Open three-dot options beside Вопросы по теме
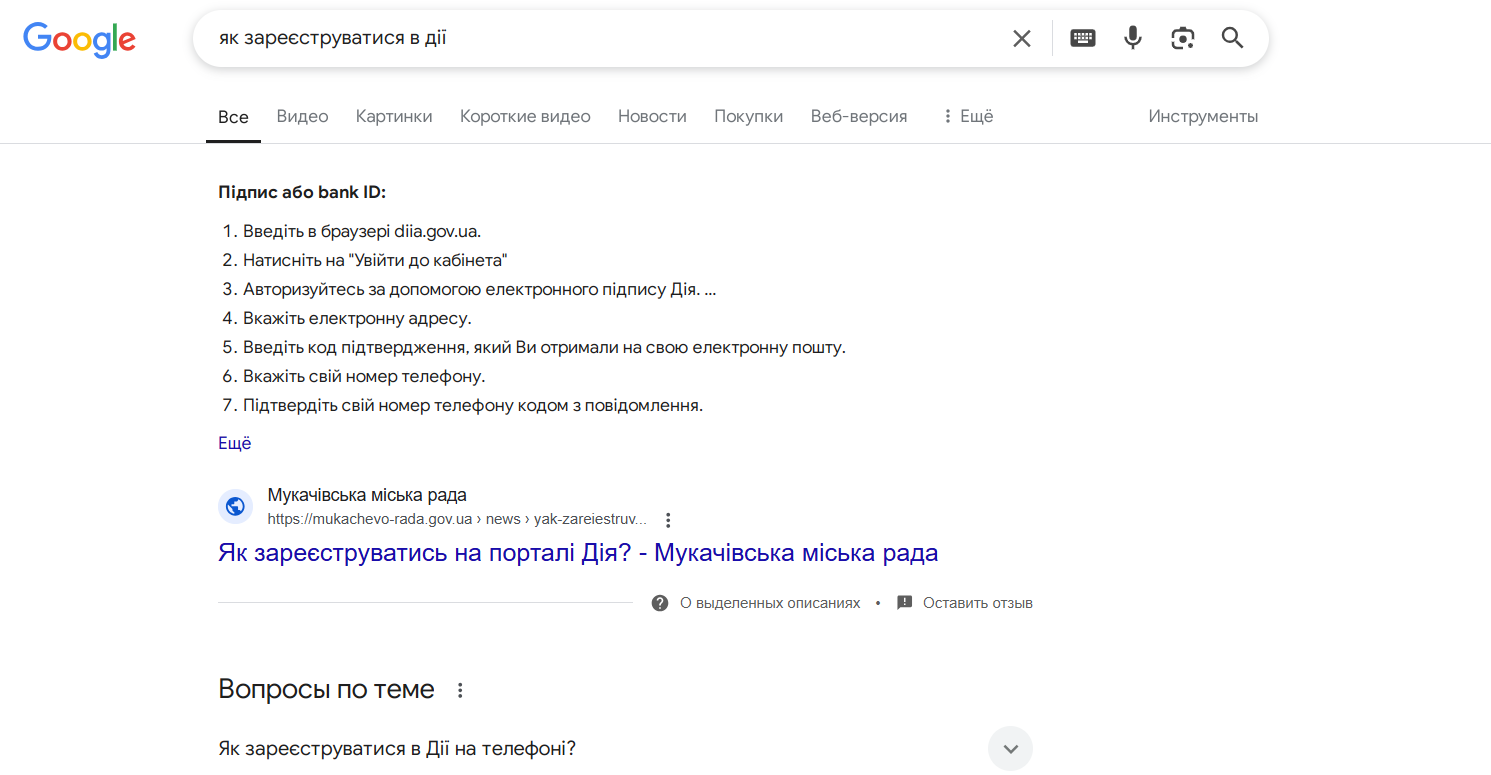1491x775 pixels. coord(460,690)
